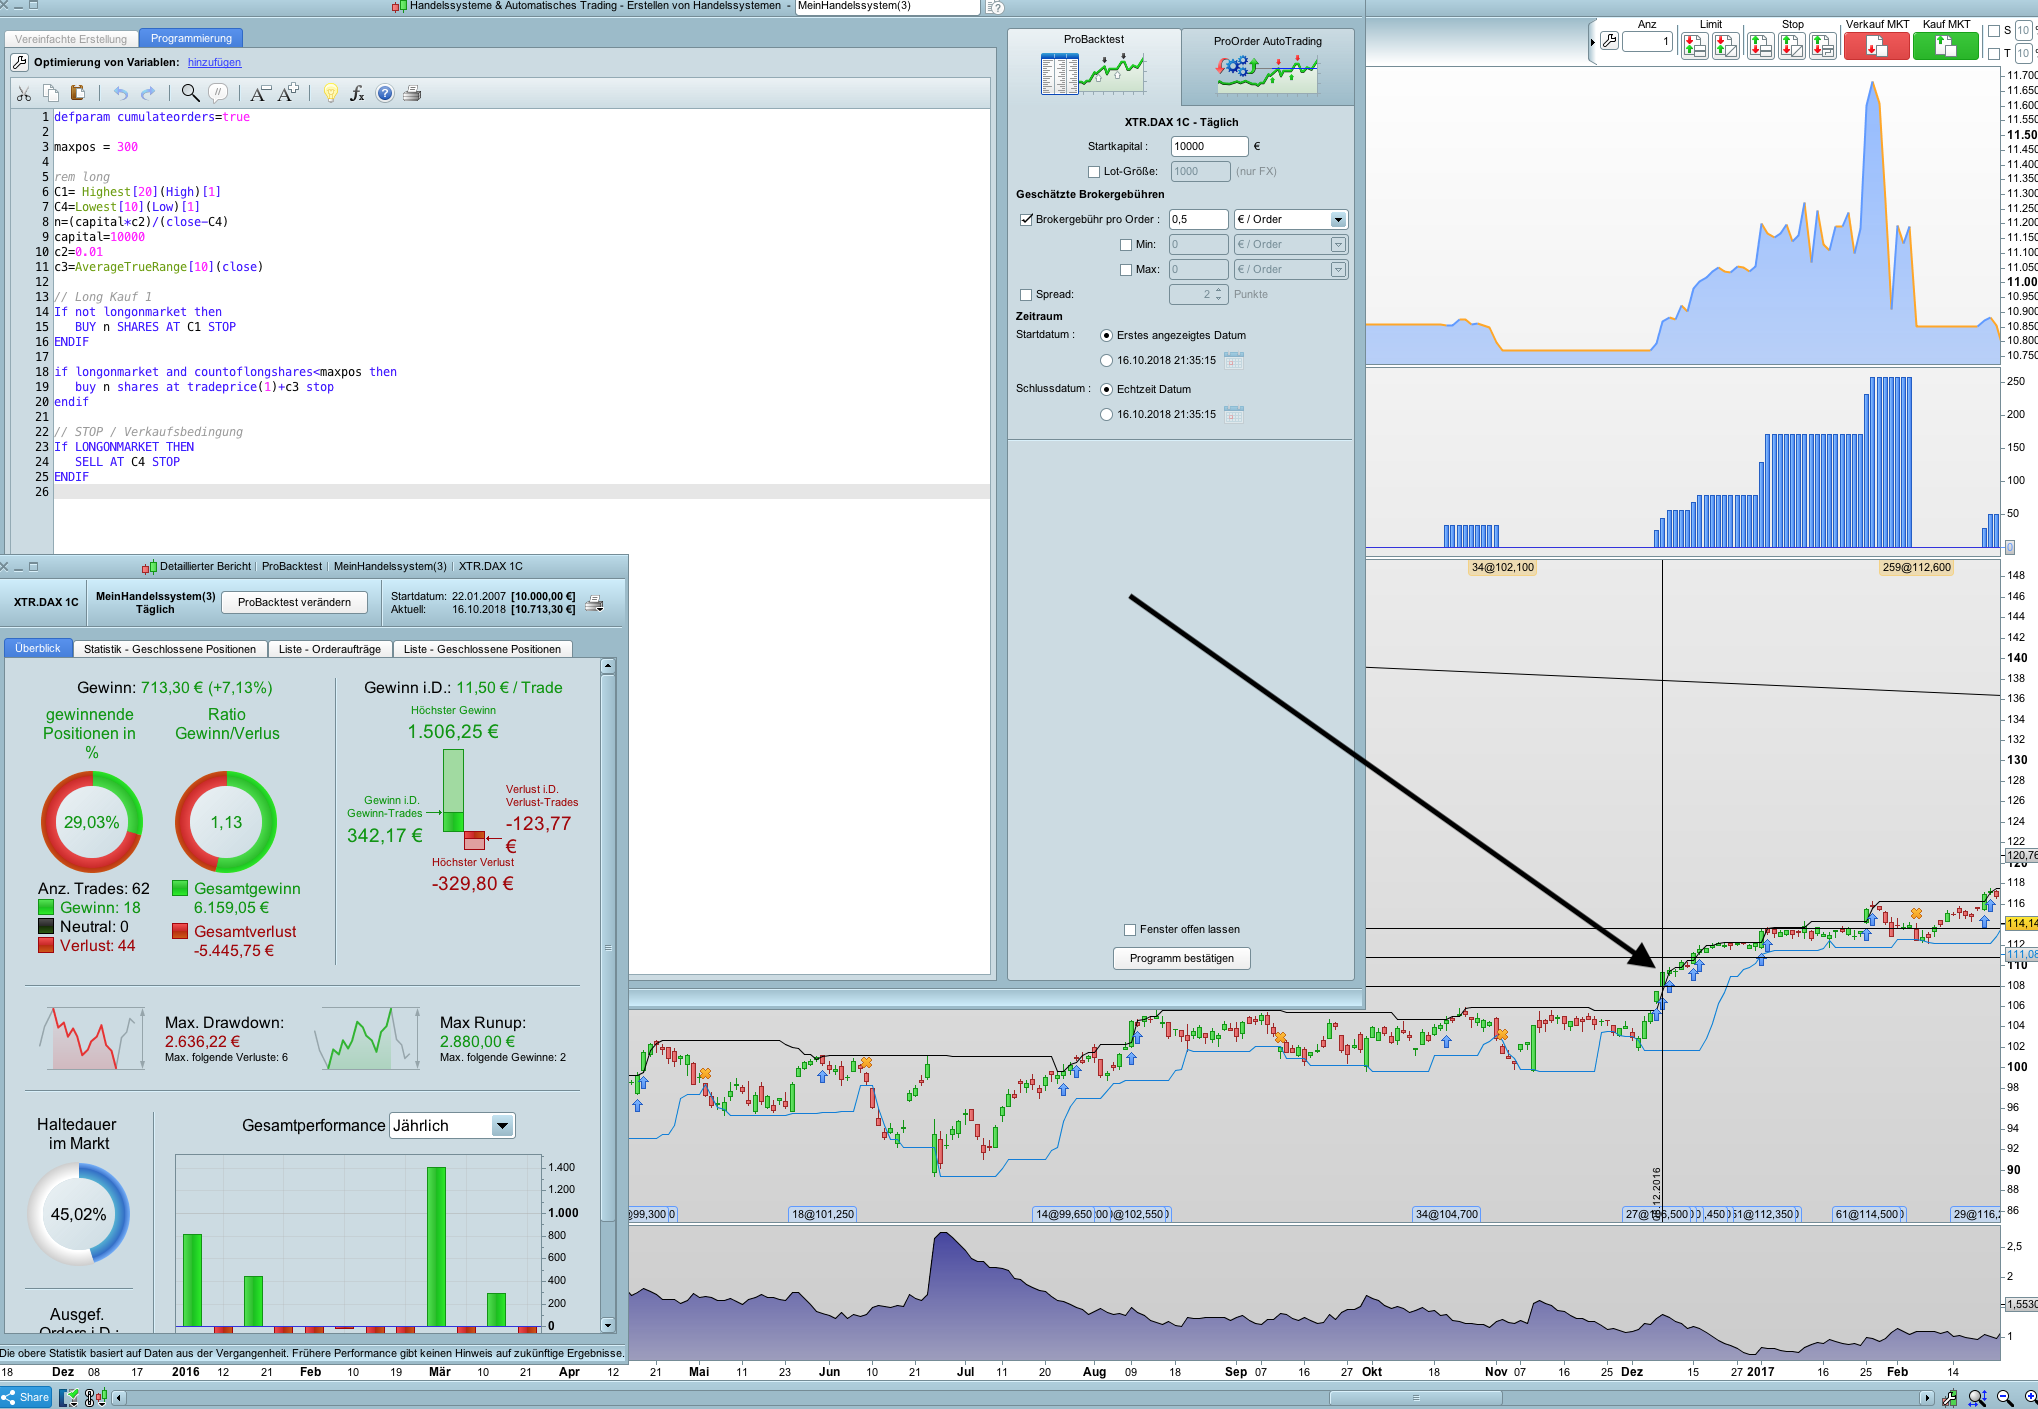Image resolution: width=2038 pixels, height=1409 pixels.
Task: Click the Startkapital input field
Action: point(1209,146)
